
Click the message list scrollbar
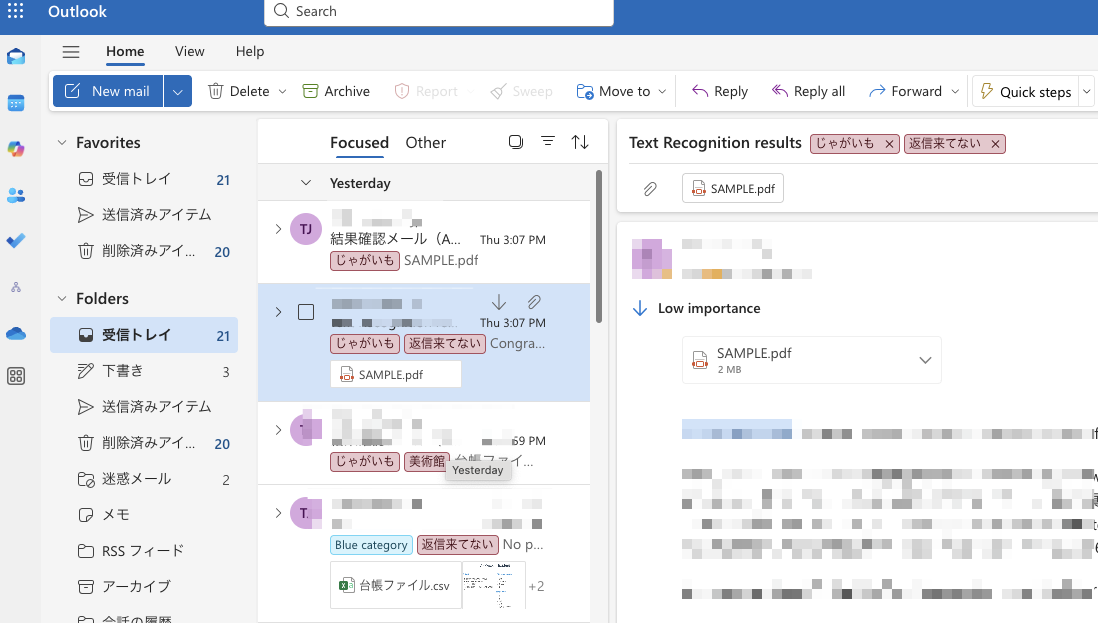click(x=599, y=246)
